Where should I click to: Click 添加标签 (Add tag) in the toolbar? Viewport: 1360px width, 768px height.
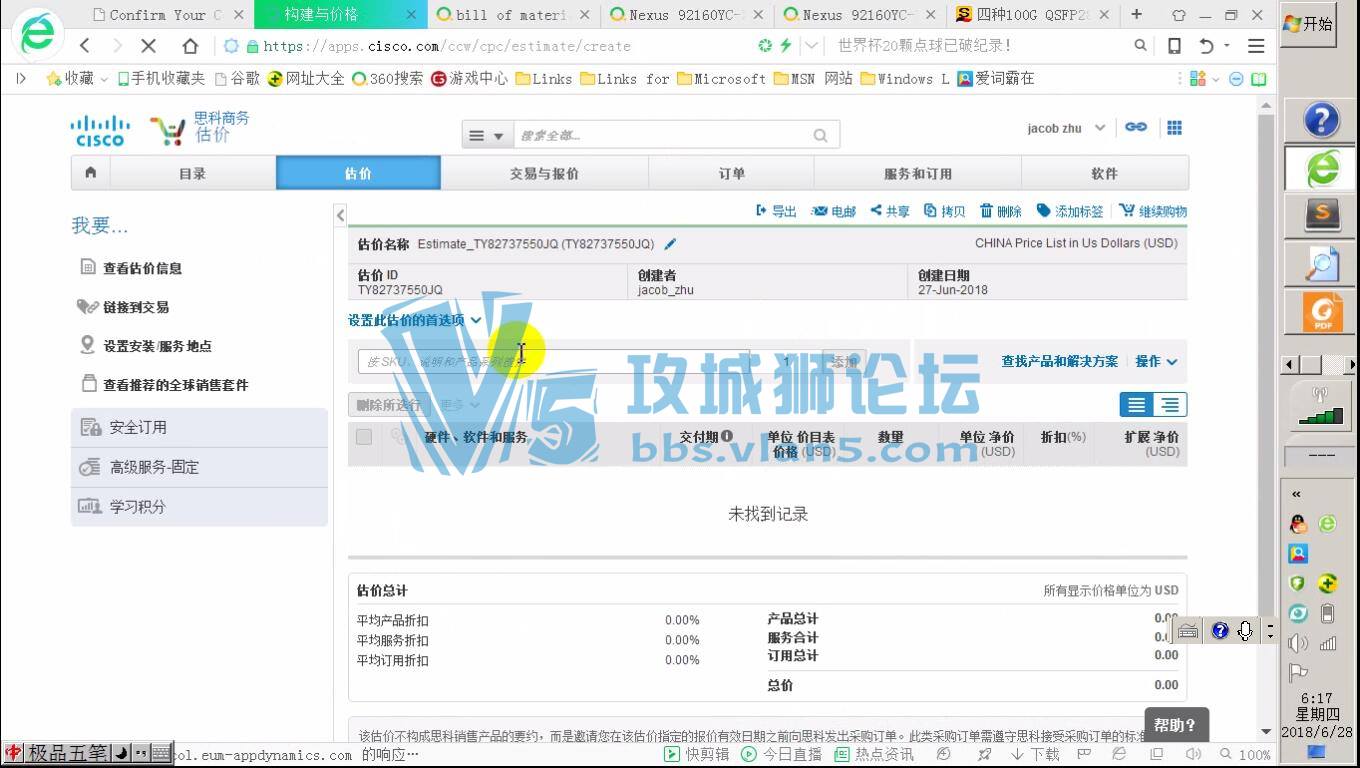click(1070, 211)
